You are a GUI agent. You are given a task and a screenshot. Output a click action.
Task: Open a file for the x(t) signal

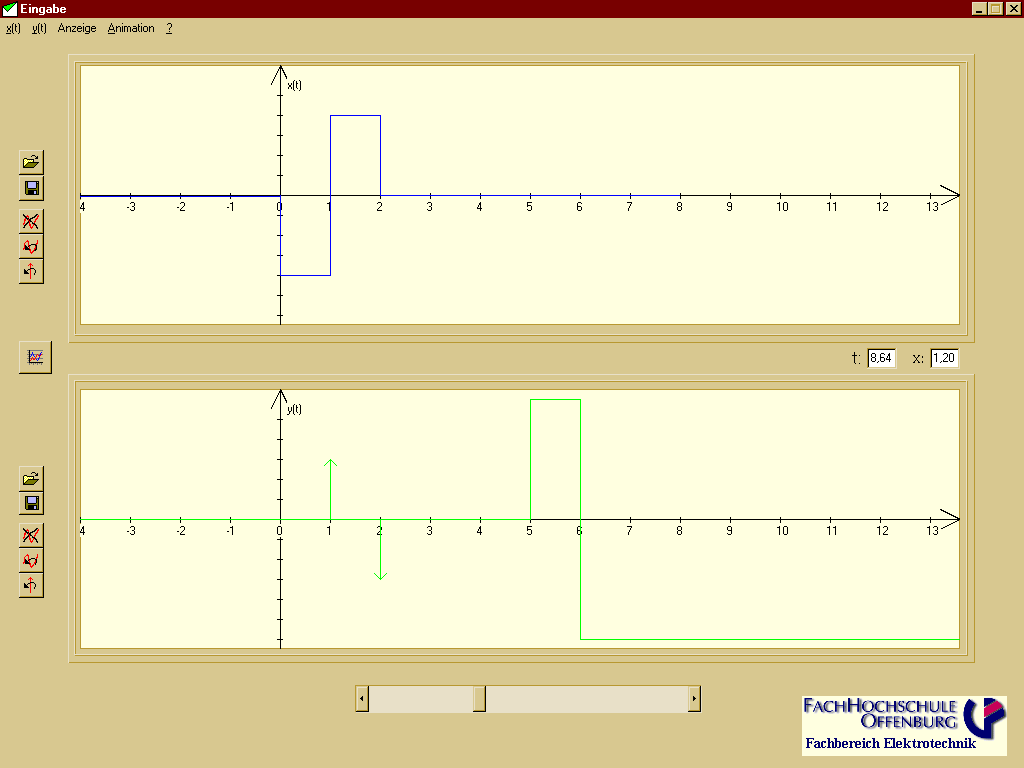click(x=31, y=162)
